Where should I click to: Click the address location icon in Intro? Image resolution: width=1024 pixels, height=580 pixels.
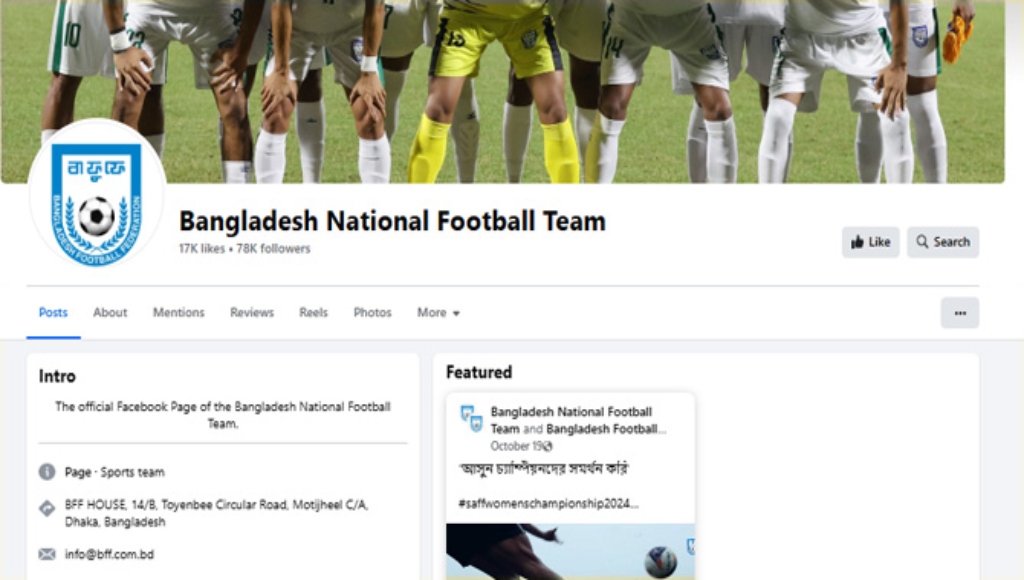tap(47, 508)
